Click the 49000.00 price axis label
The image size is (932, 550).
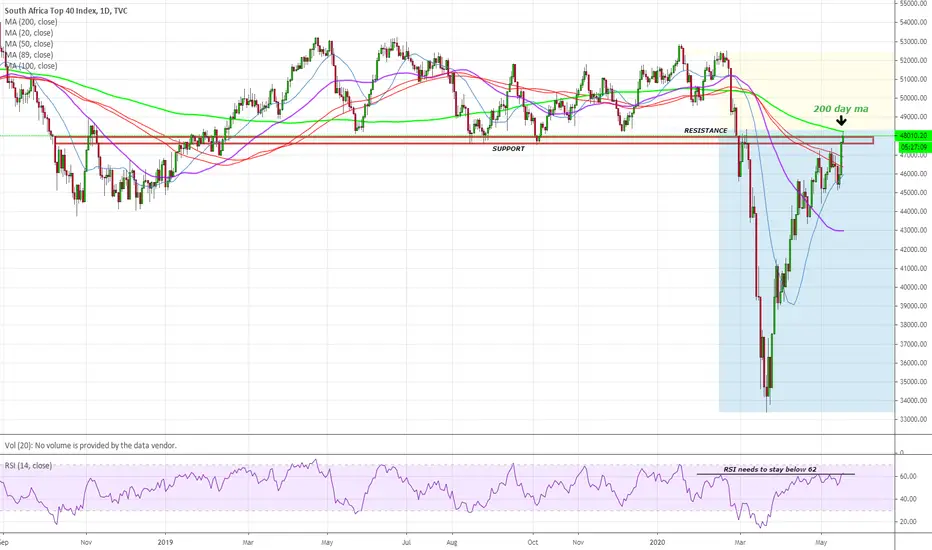tap(914, 117)
